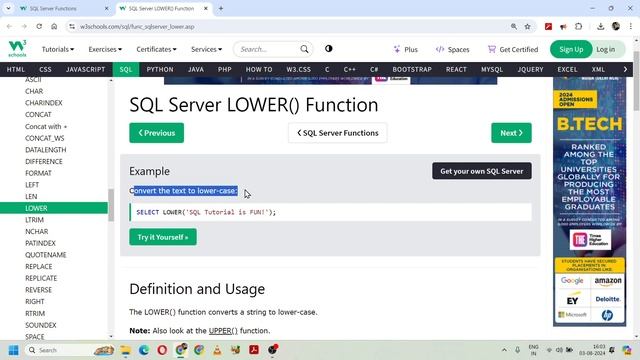Close the SQL Server Functions tab

[x=107, y=8]
